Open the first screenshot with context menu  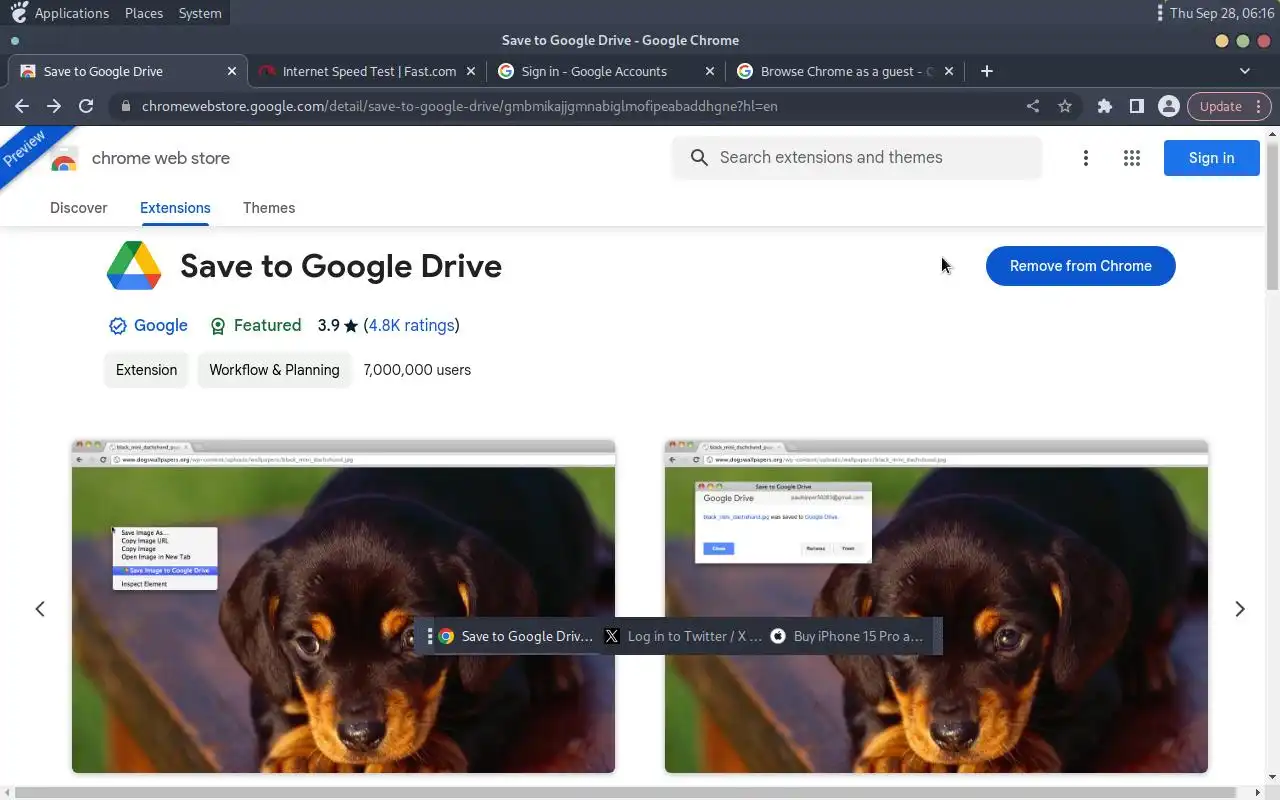(343, 606)
